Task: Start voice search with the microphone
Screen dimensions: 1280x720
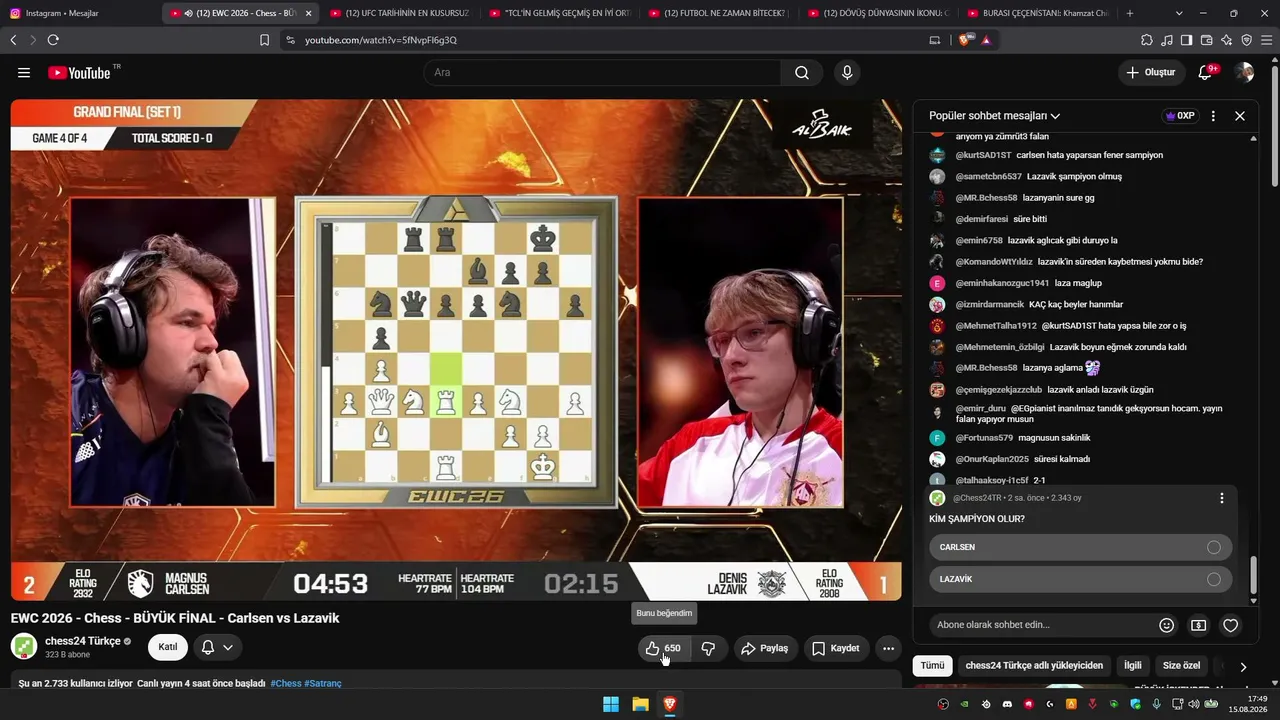Action: [847, 72]
